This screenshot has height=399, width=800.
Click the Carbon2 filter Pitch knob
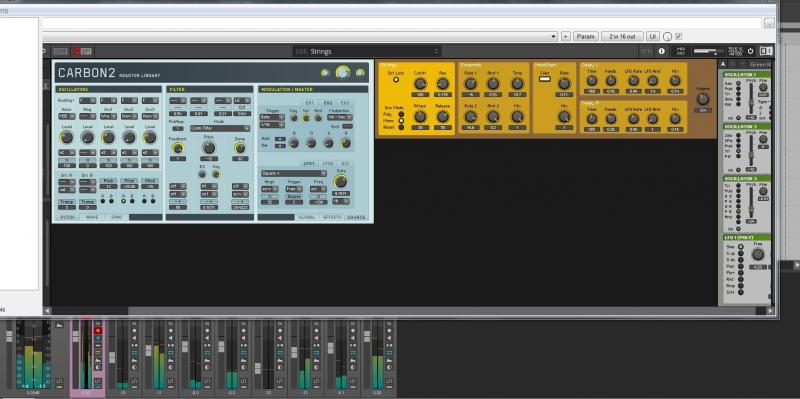tap(208, 147)
